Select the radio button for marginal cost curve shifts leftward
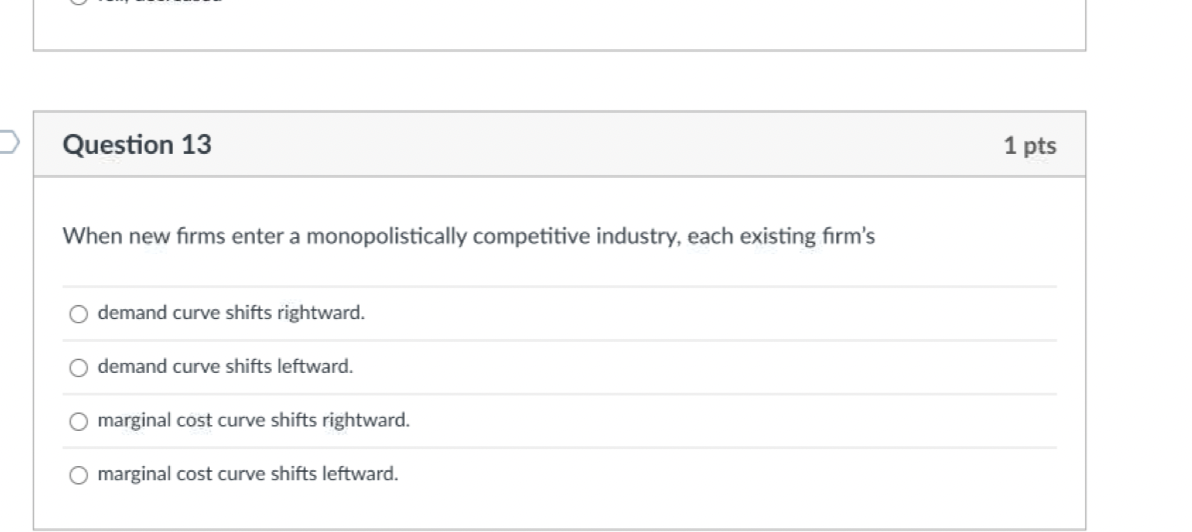 click(78, 475)
